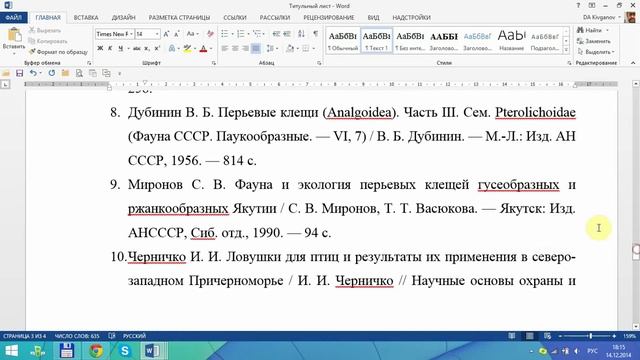Open the Change Case (Aa) dropdown
The height and width of the screenshot is (360, 640).
192,34
